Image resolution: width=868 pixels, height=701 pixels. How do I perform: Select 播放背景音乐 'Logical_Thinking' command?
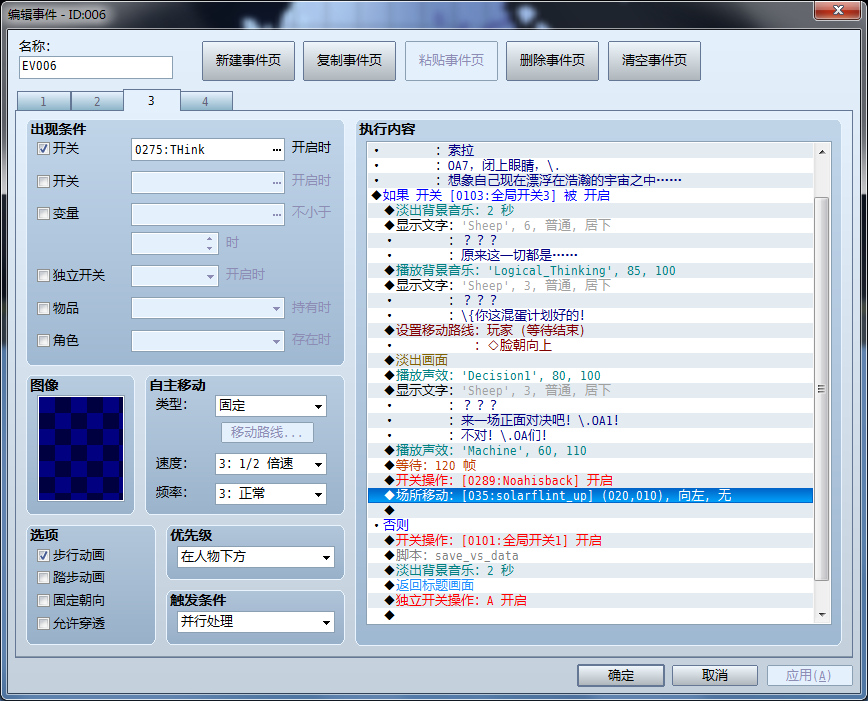tap(590, 270)
